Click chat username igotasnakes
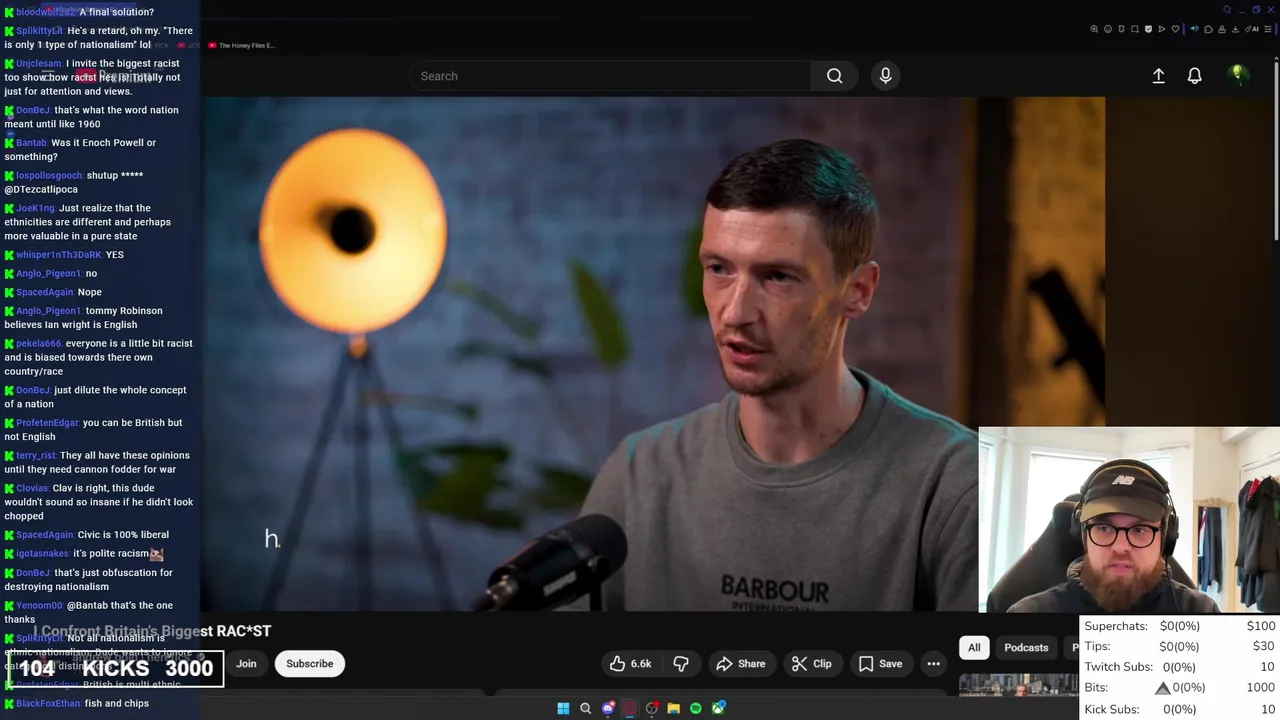 click(x=43, y=553)
